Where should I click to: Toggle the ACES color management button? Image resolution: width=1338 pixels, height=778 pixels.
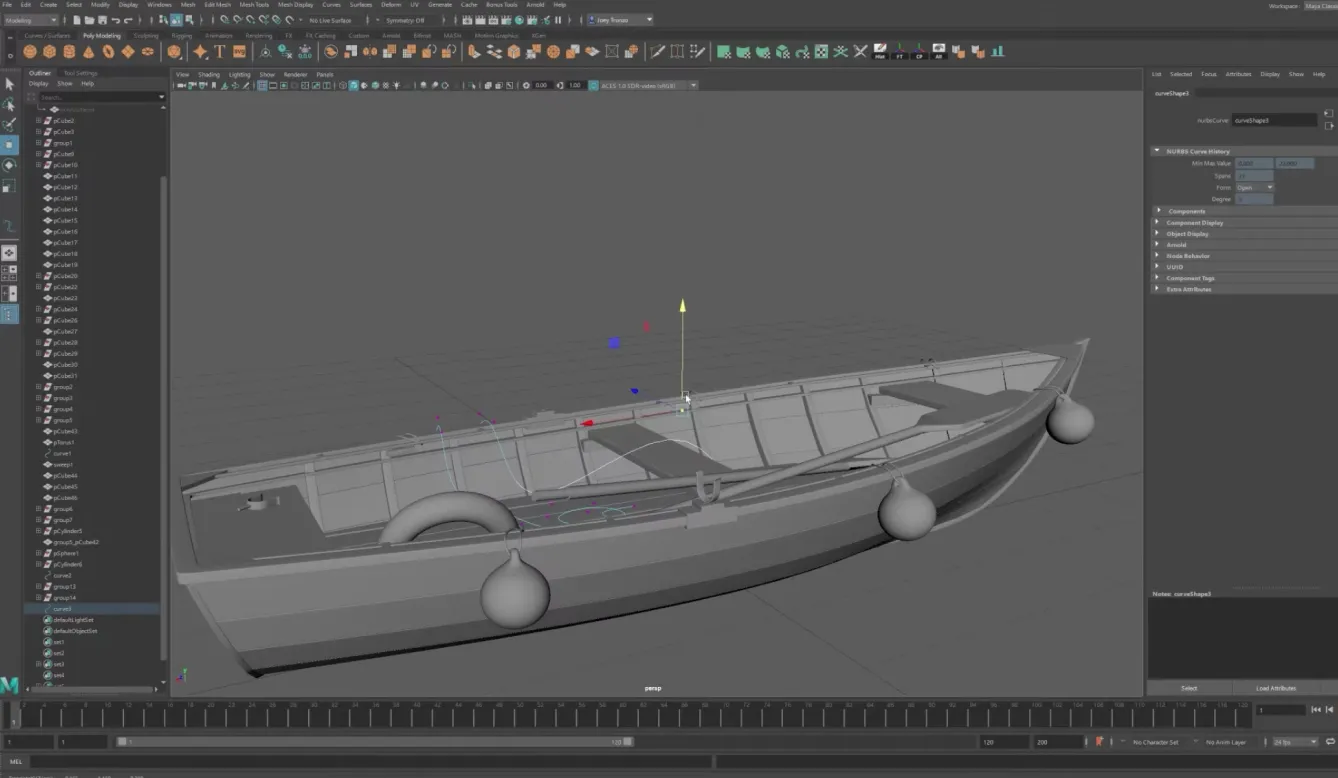(x=593, y=86)
